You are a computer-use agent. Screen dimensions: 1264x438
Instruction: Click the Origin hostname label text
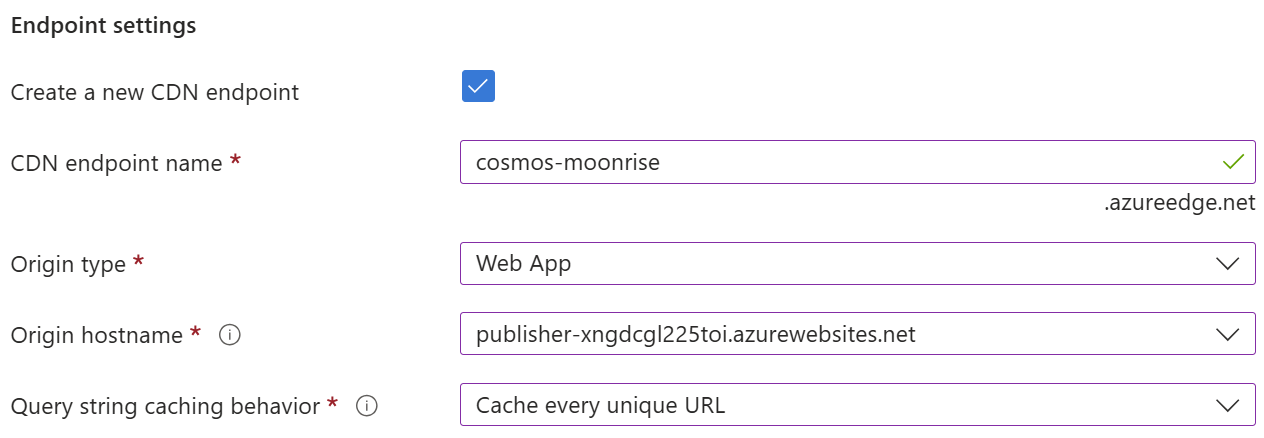97,335
